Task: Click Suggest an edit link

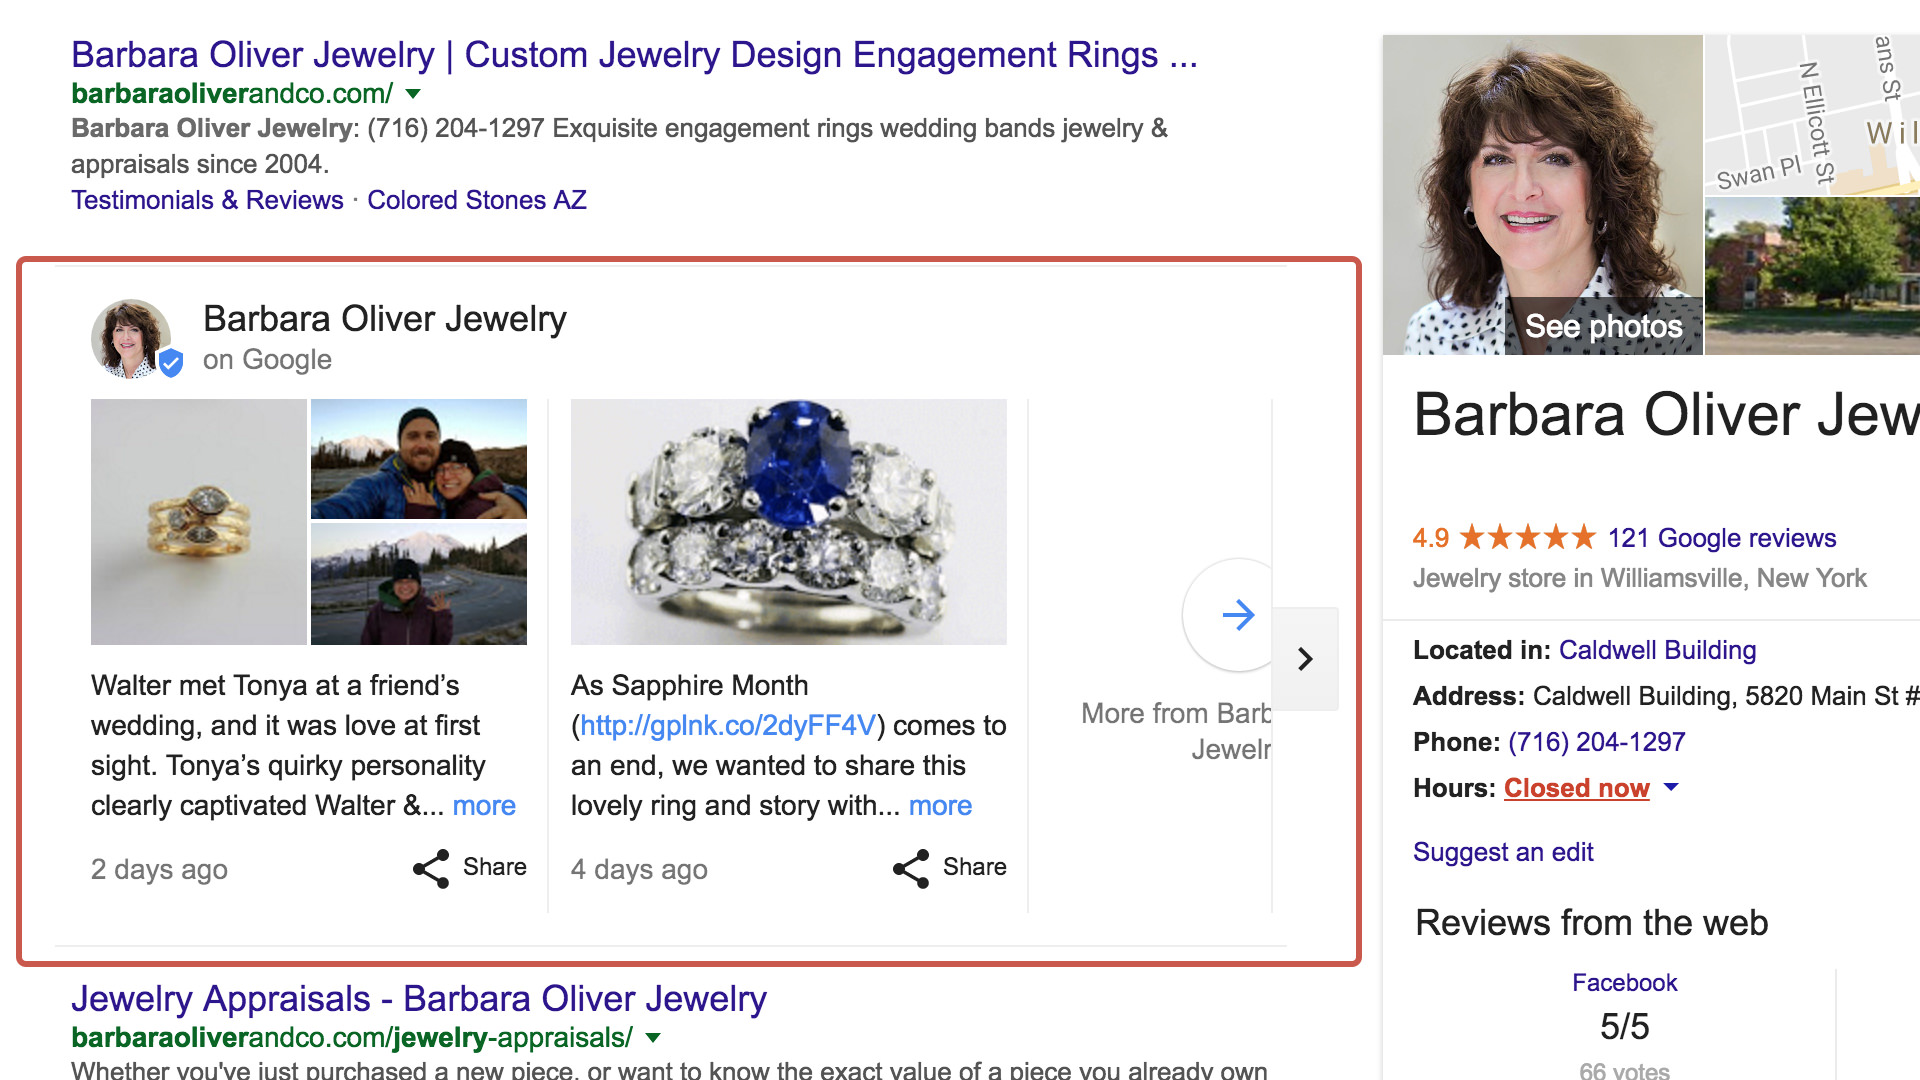Action: pos(1502,852)
